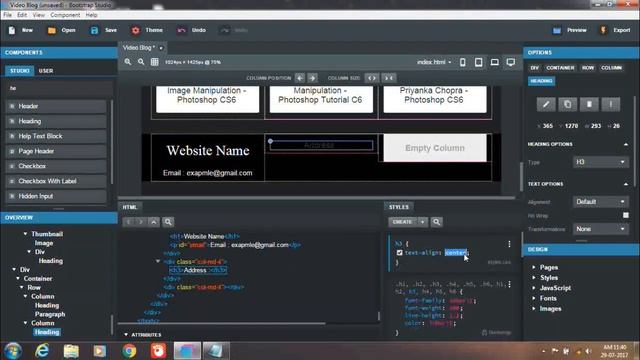This screenshot has width=640, height=360.
Task: Zoom out on the stage
Action: click(x=141, y=62)
